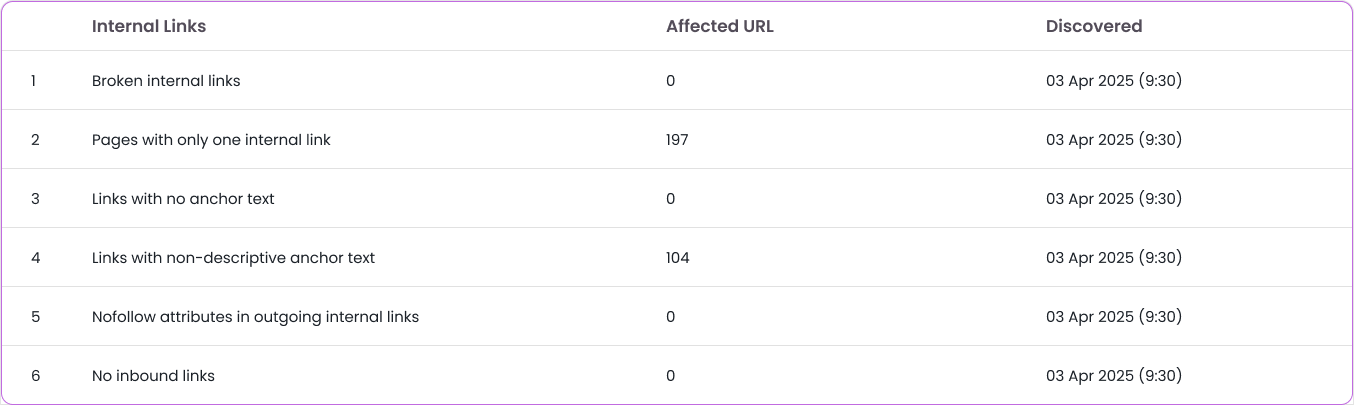Click discovered date of Broken internal links
1354x405 pixels.
(1114, 81)
